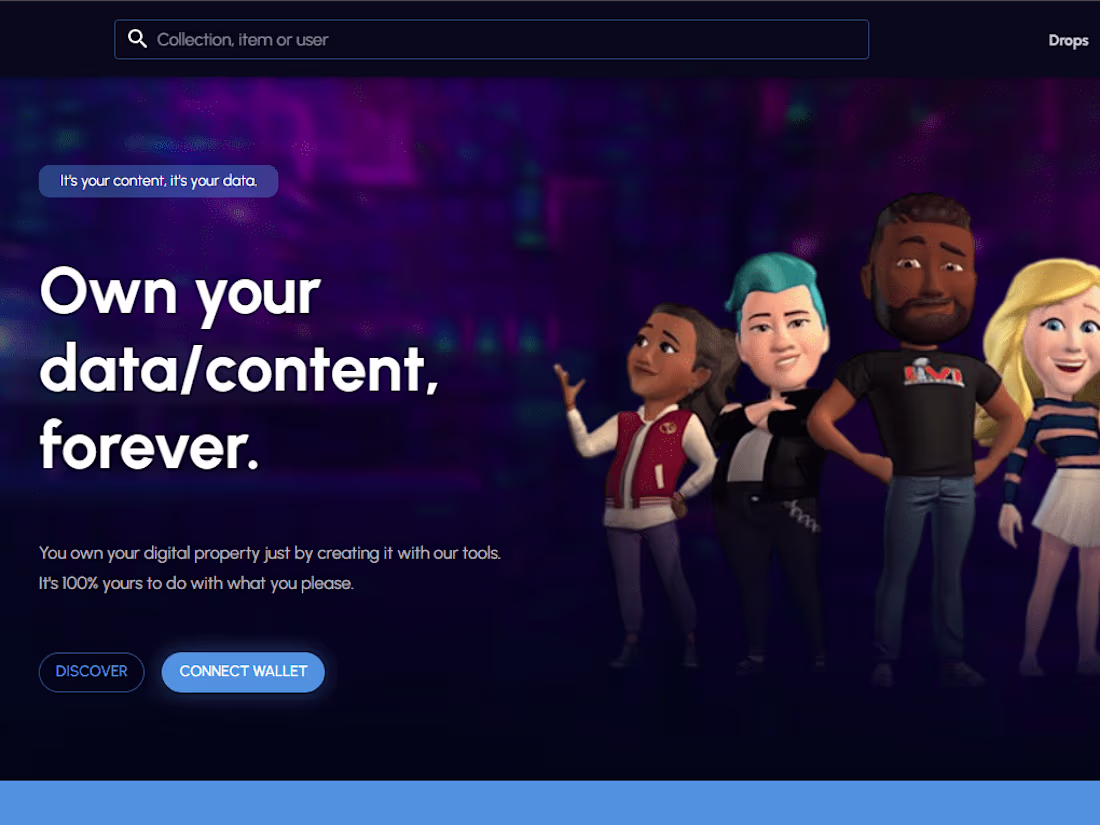Activate DISCOVER to browse the marketplace
Viewport: 1100px width, 825px height.
coord(91,672)
